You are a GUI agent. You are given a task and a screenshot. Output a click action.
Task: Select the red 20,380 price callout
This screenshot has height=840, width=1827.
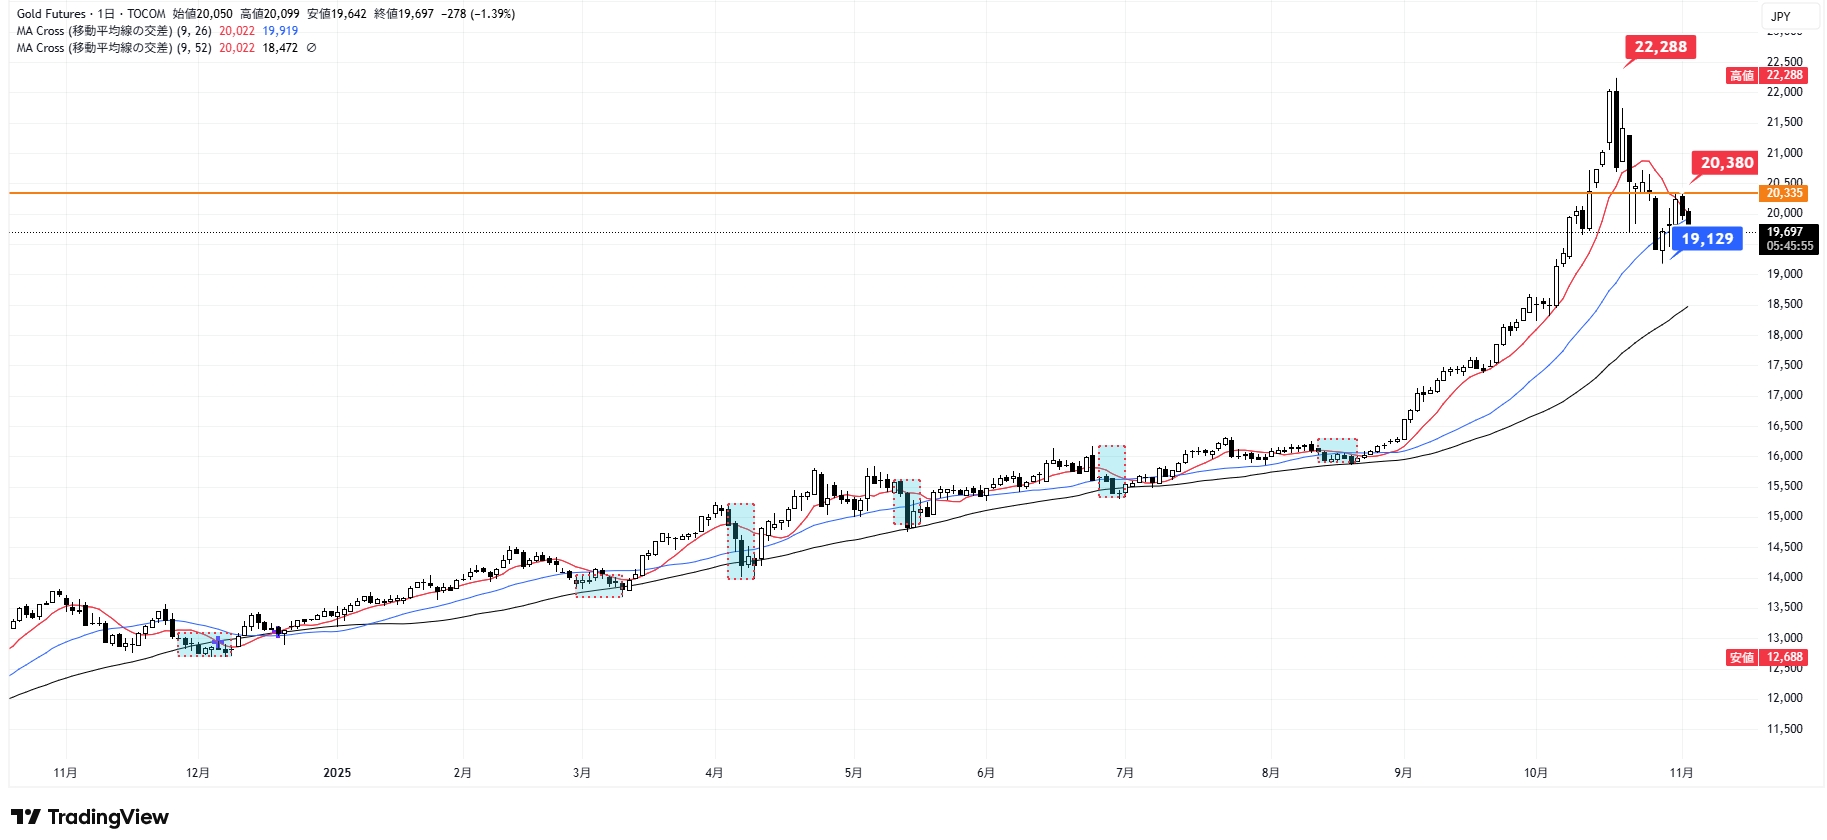1726,163
